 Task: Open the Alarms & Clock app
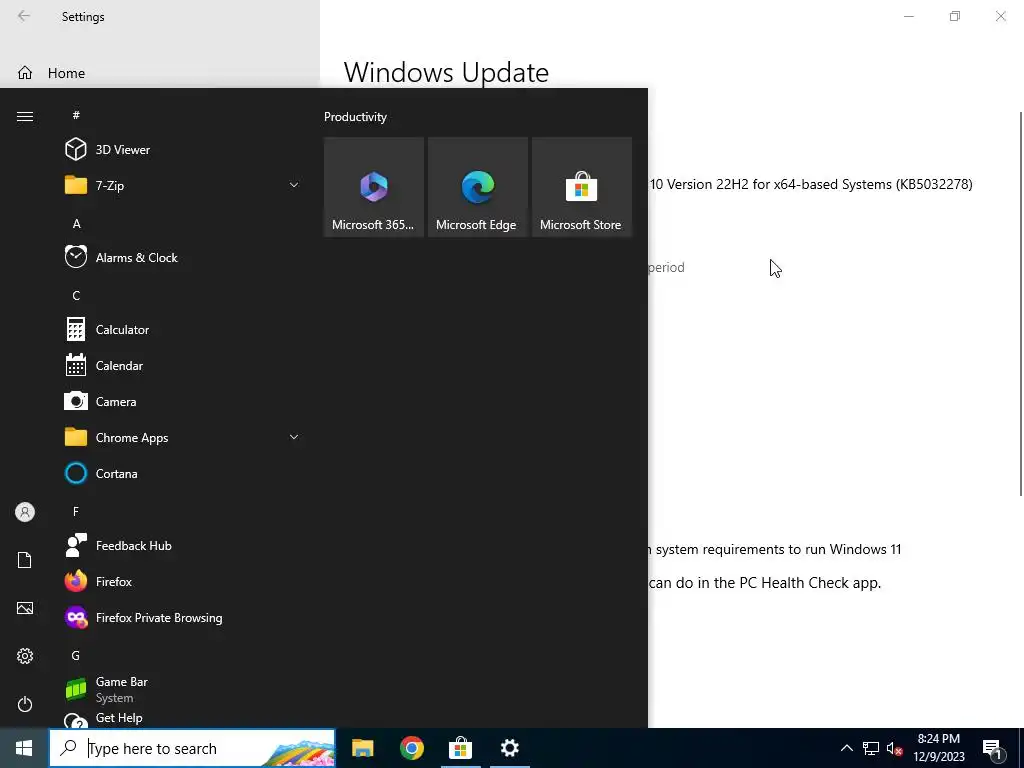click(183, 257)
